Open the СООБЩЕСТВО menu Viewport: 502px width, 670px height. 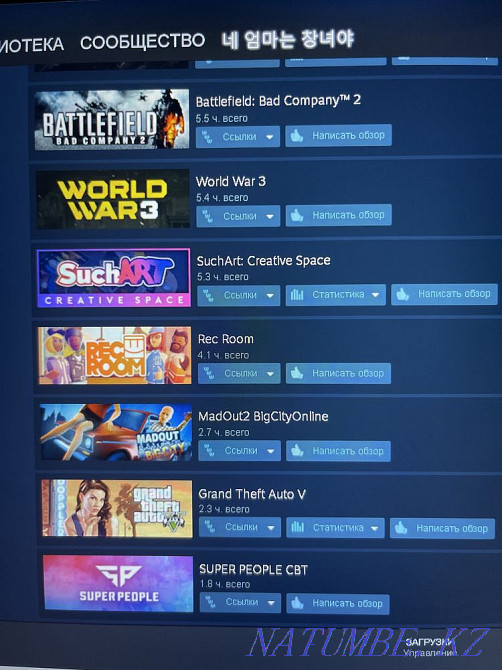(x=143, y=42)
